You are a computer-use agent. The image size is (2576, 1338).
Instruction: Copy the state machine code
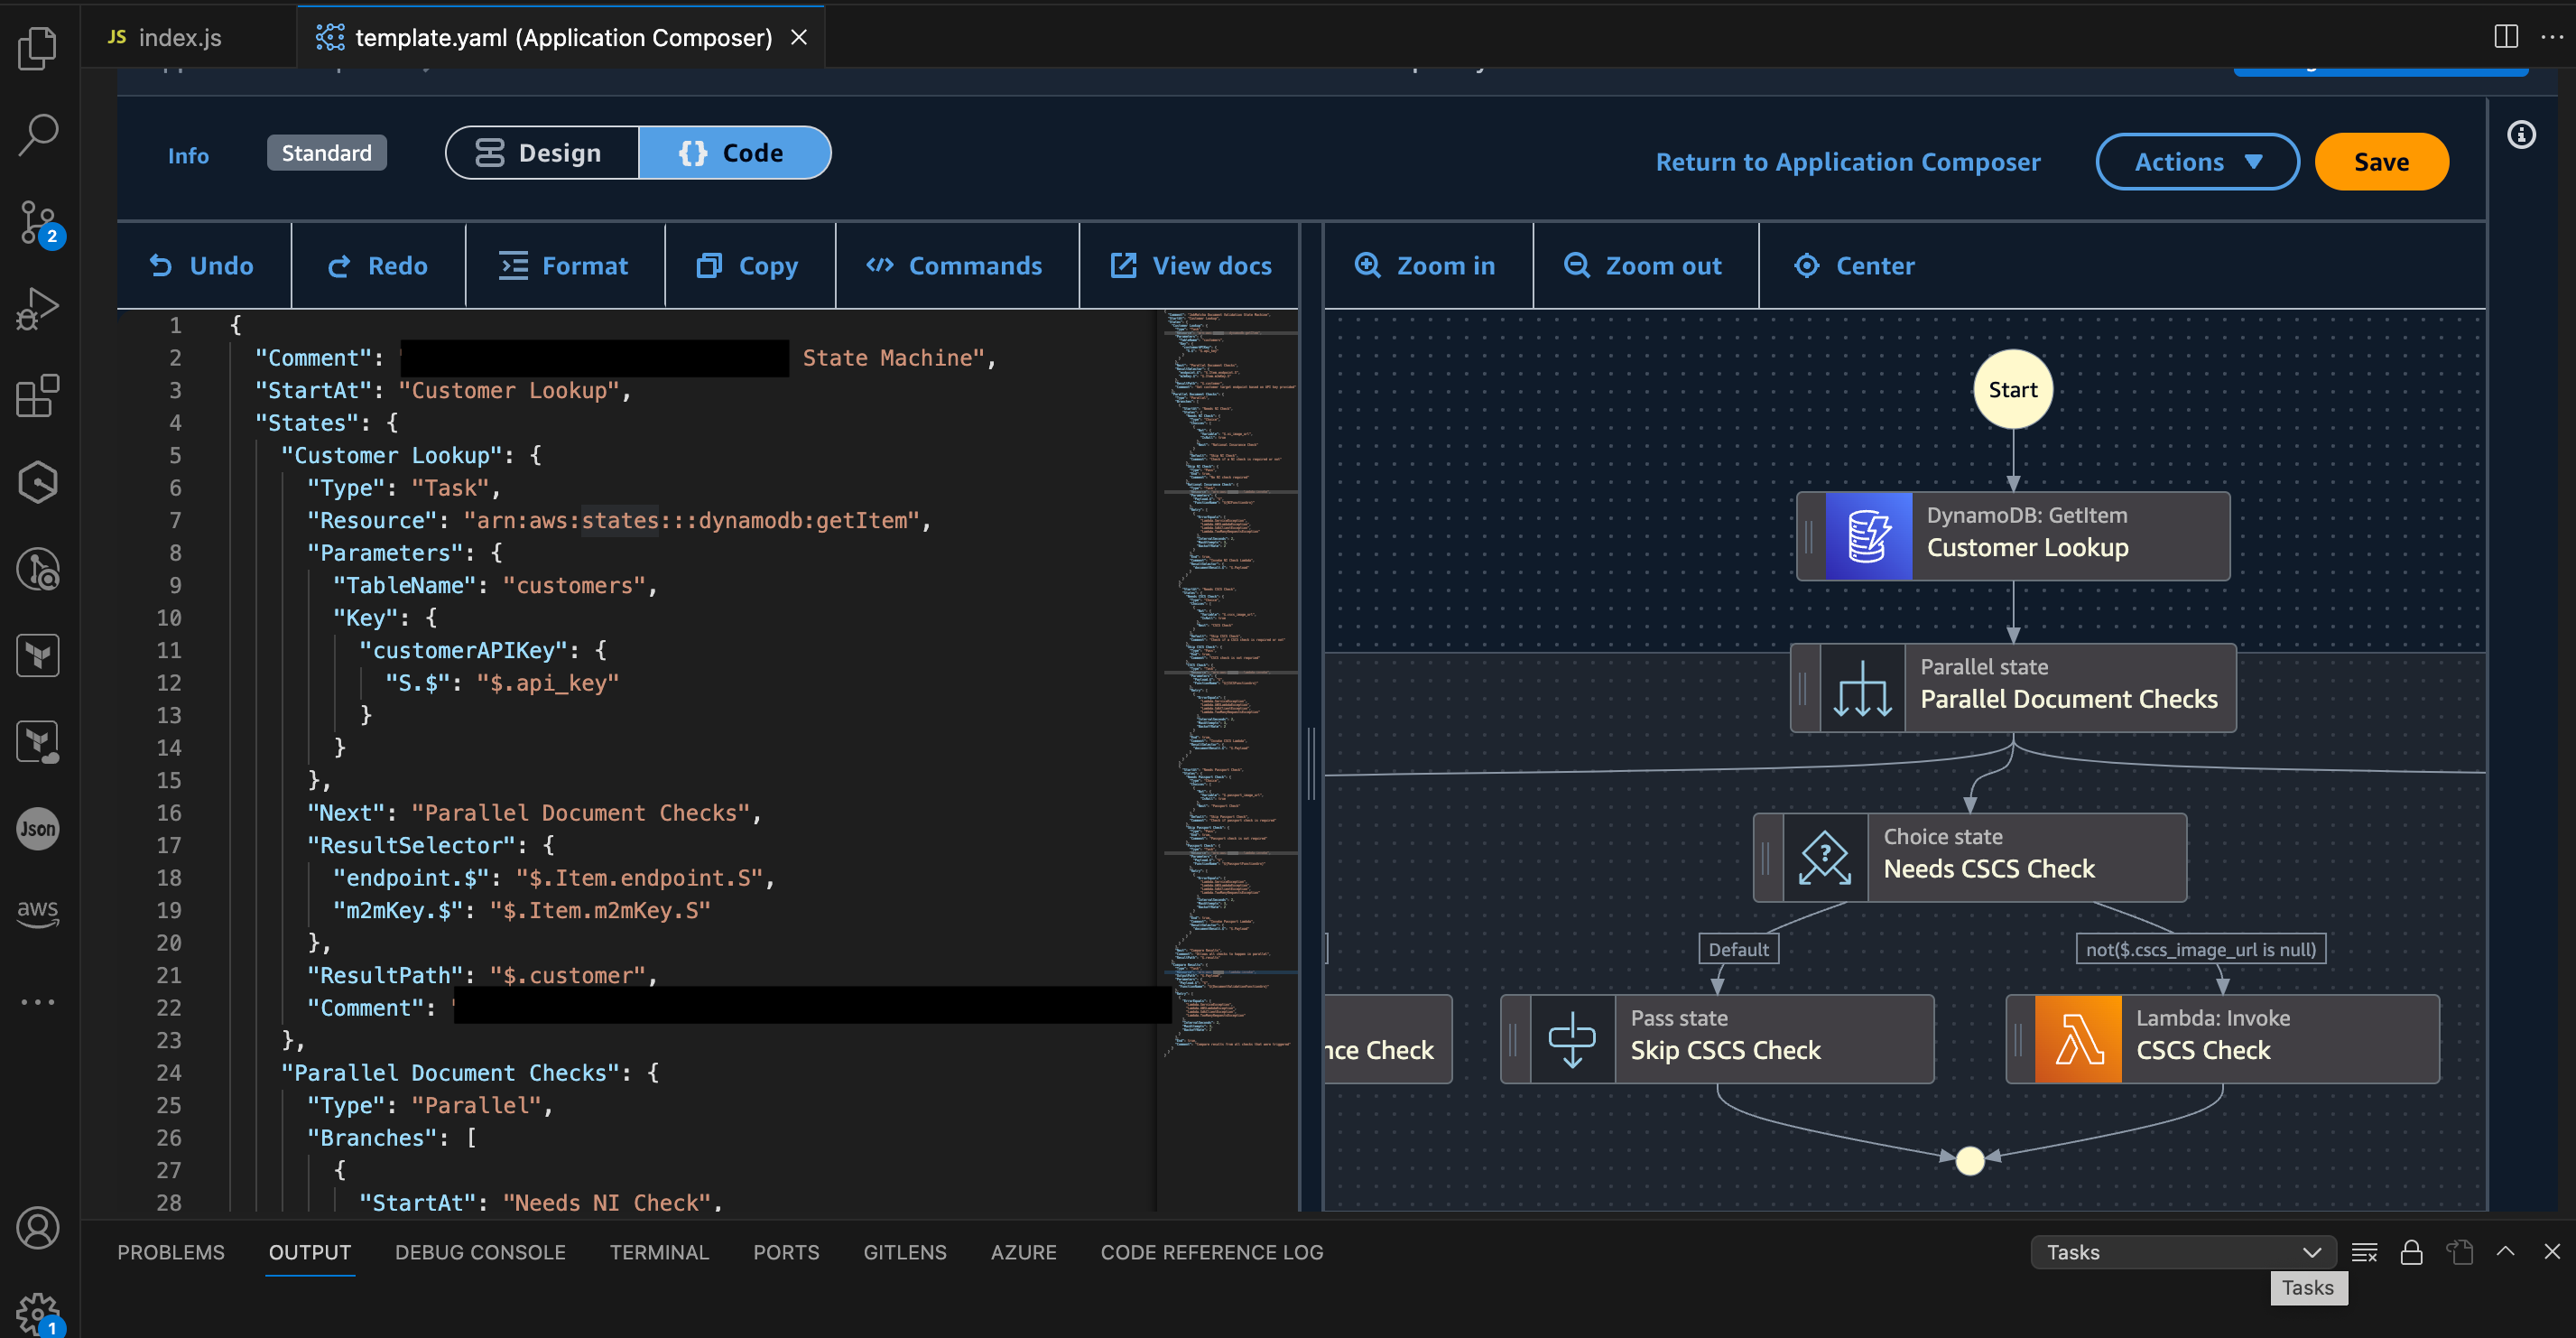(748, 265)
